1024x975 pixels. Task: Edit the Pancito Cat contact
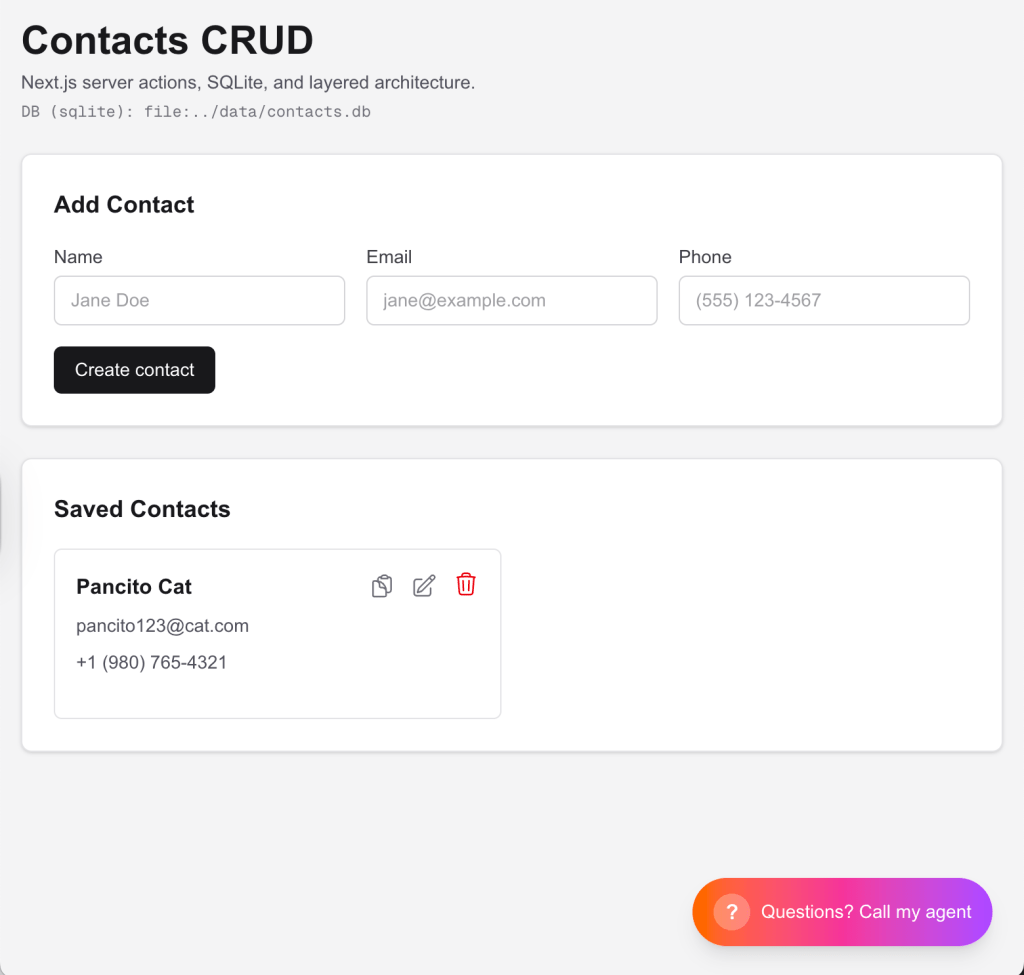[424, 586]
